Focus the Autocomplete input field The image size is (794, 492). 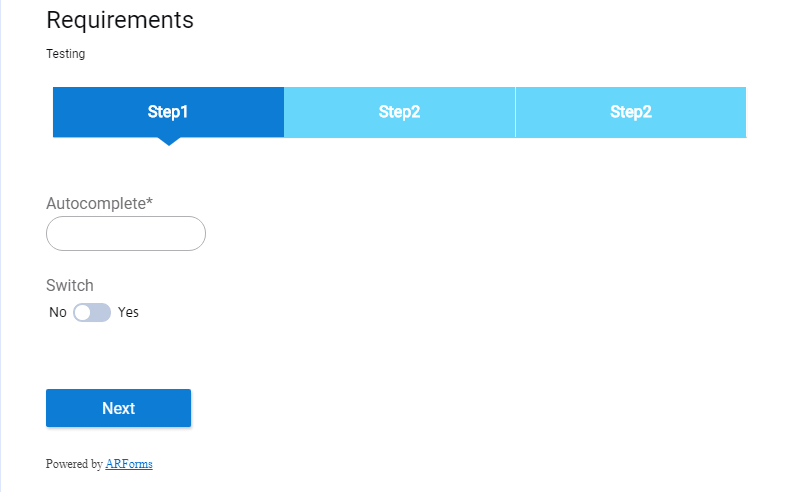(x=126, y=233)
